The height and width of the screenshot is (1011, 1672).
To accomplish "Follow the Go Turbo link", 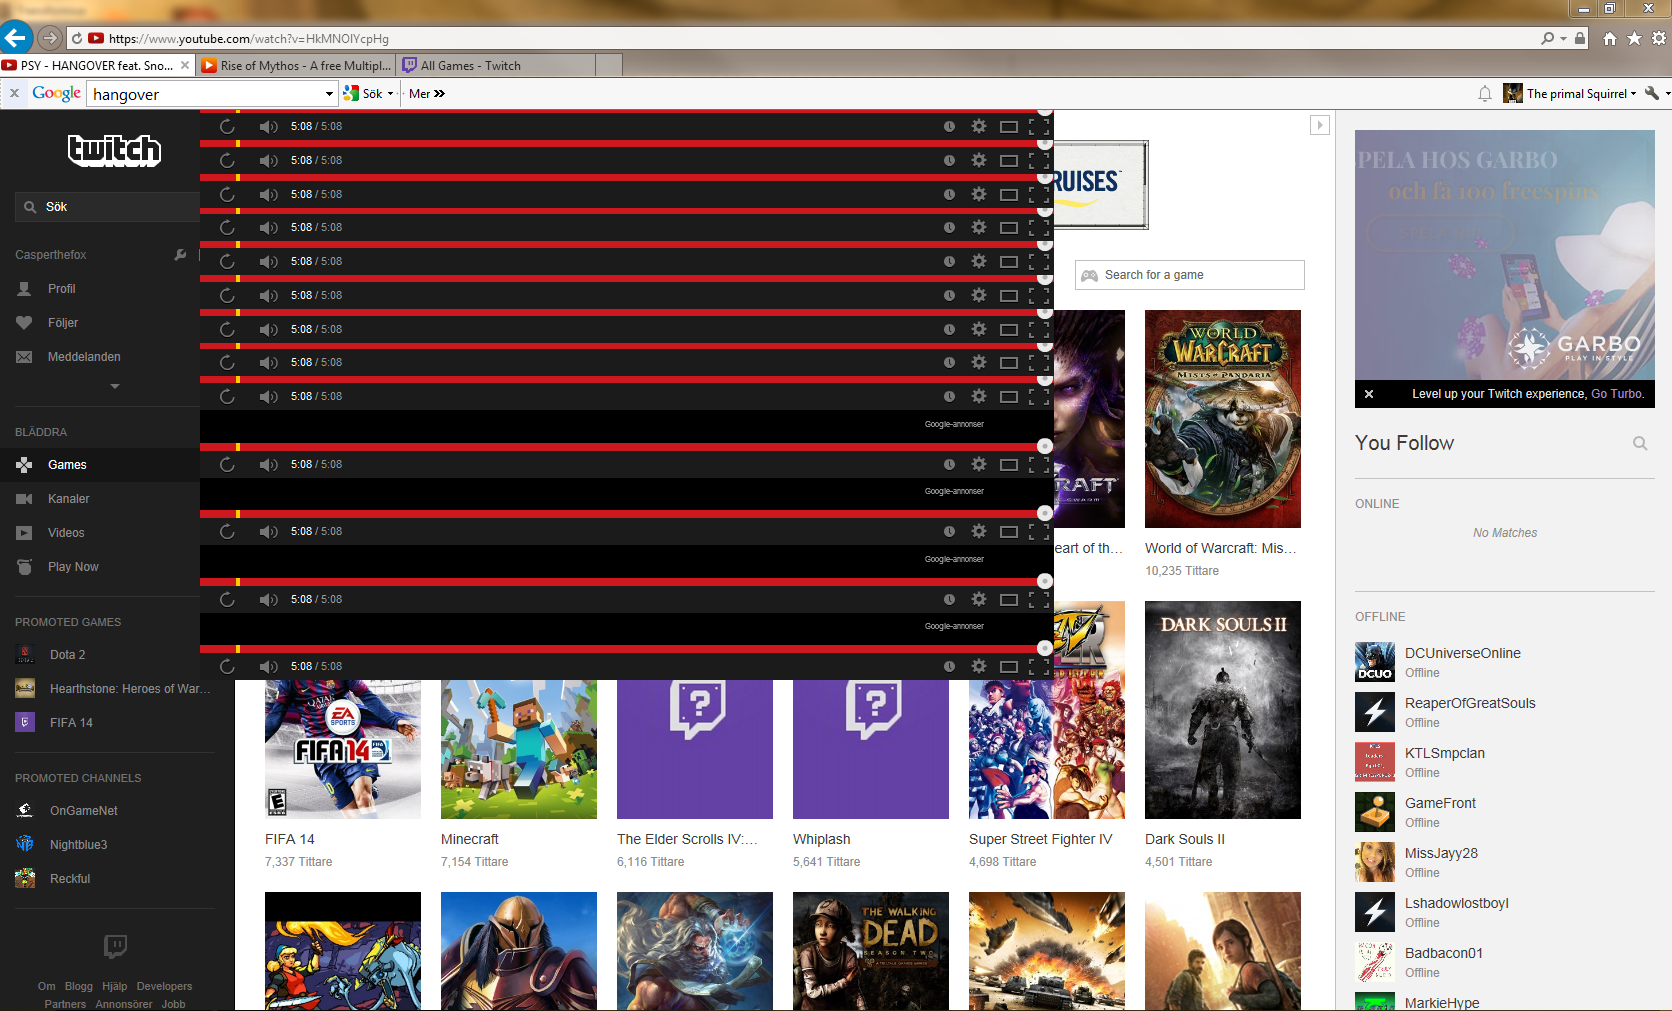I will tap(1617, 394).
